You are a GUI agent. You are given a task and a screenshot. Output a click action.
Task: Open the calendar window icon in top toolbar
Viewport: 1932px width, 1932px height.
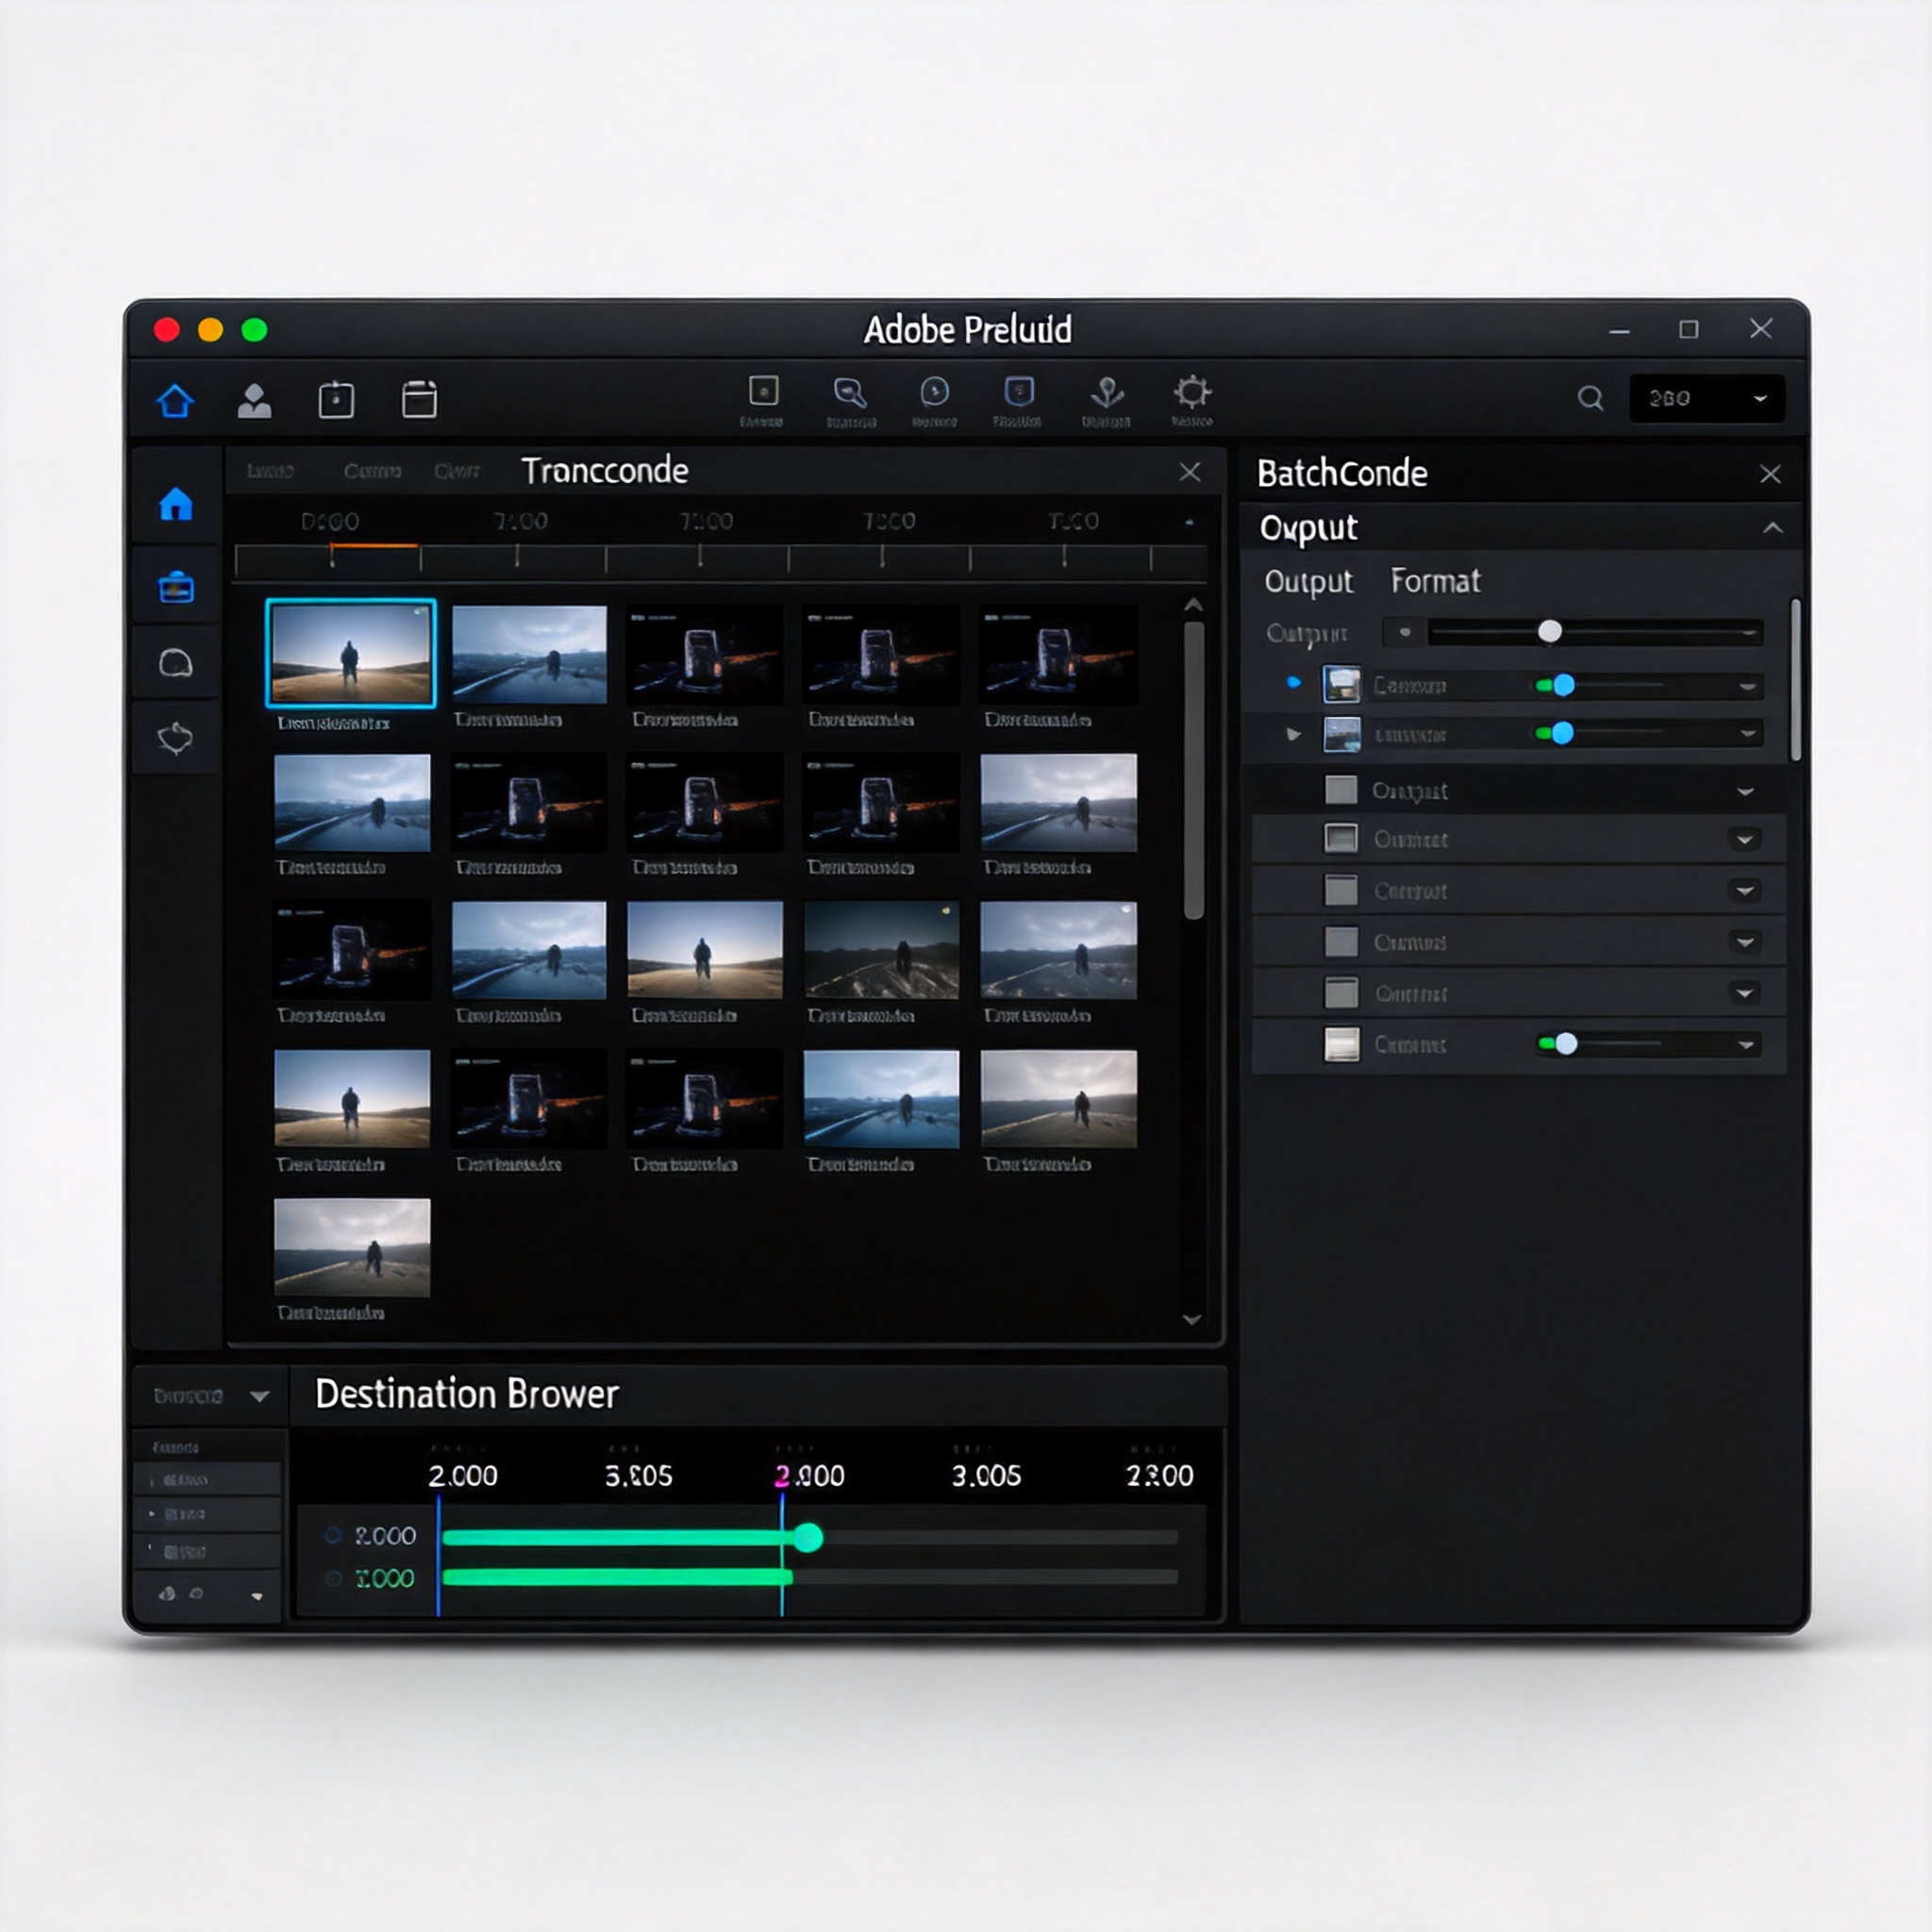pos(419,399)
